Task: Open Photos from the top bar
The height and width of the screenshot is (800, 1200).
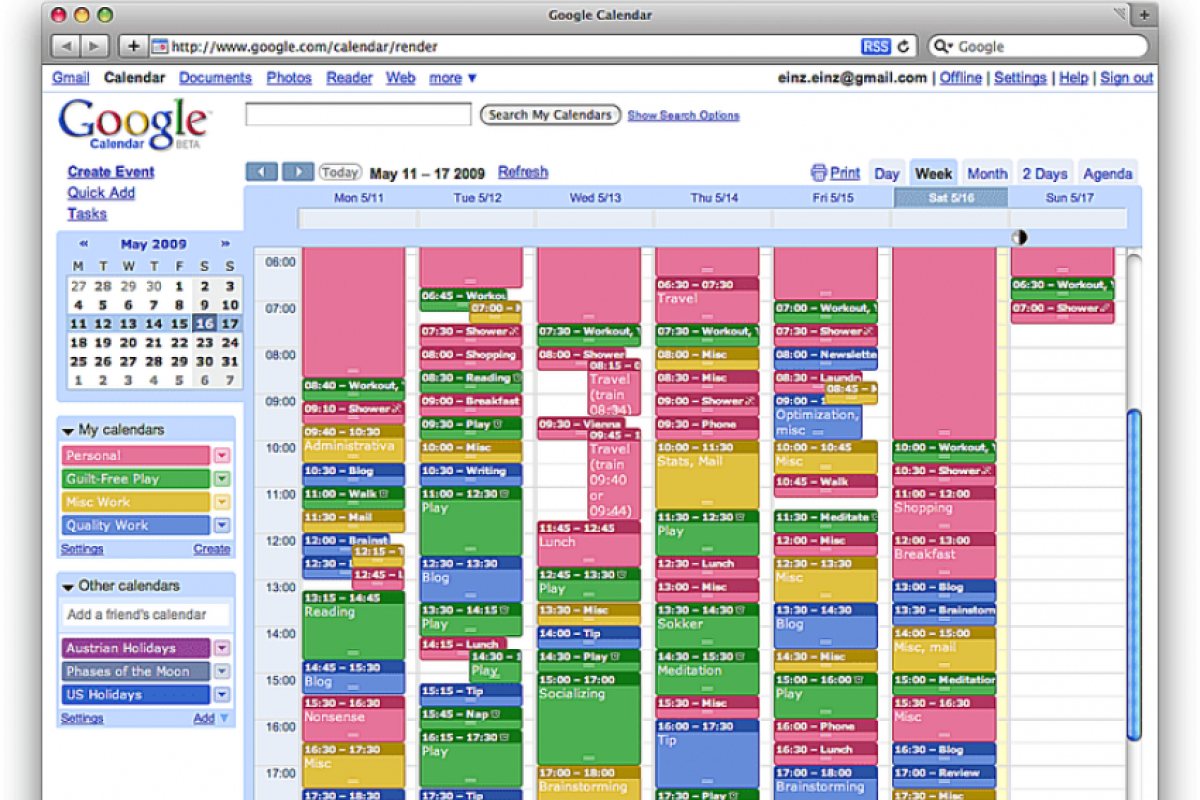Action: pyautogui.click(x=289, y=78)
